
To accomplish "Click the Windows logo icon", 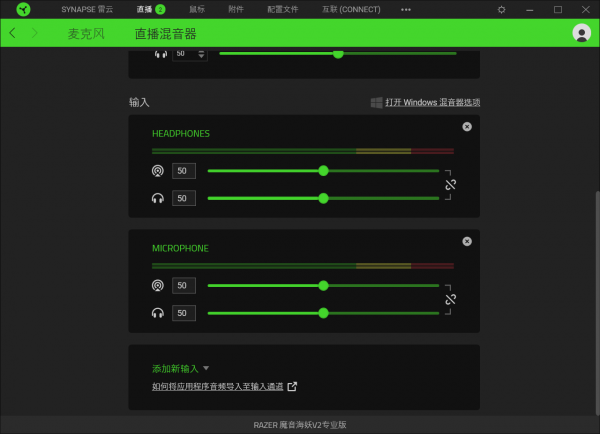I will click(x=377, y=103).
